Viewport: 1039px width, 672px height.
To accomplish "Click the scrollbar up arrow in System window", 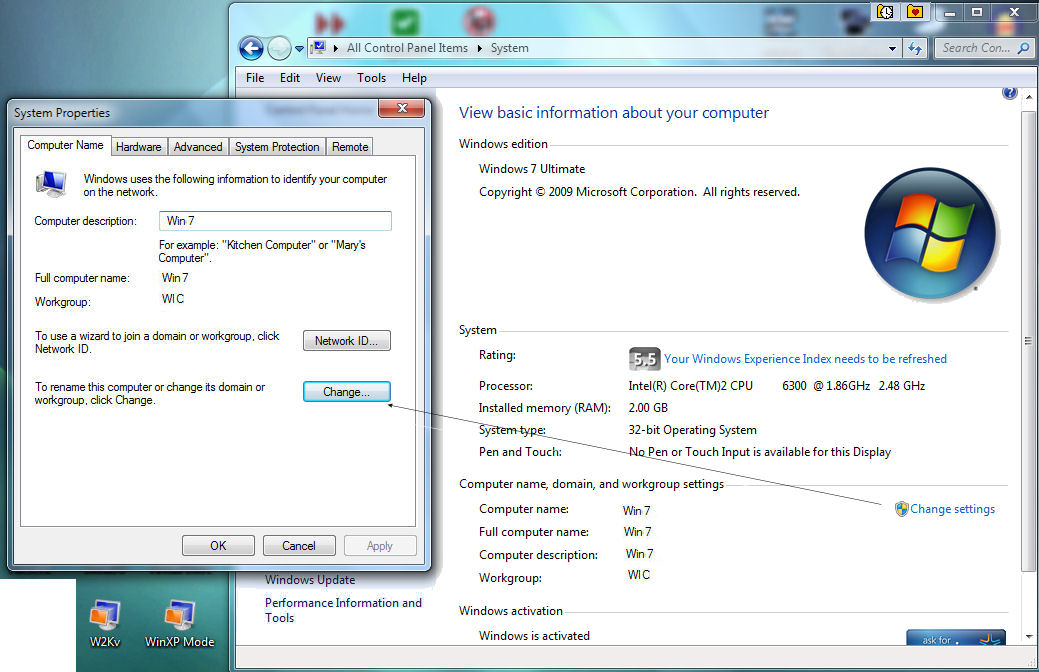I will click(x=1028, y=97).
